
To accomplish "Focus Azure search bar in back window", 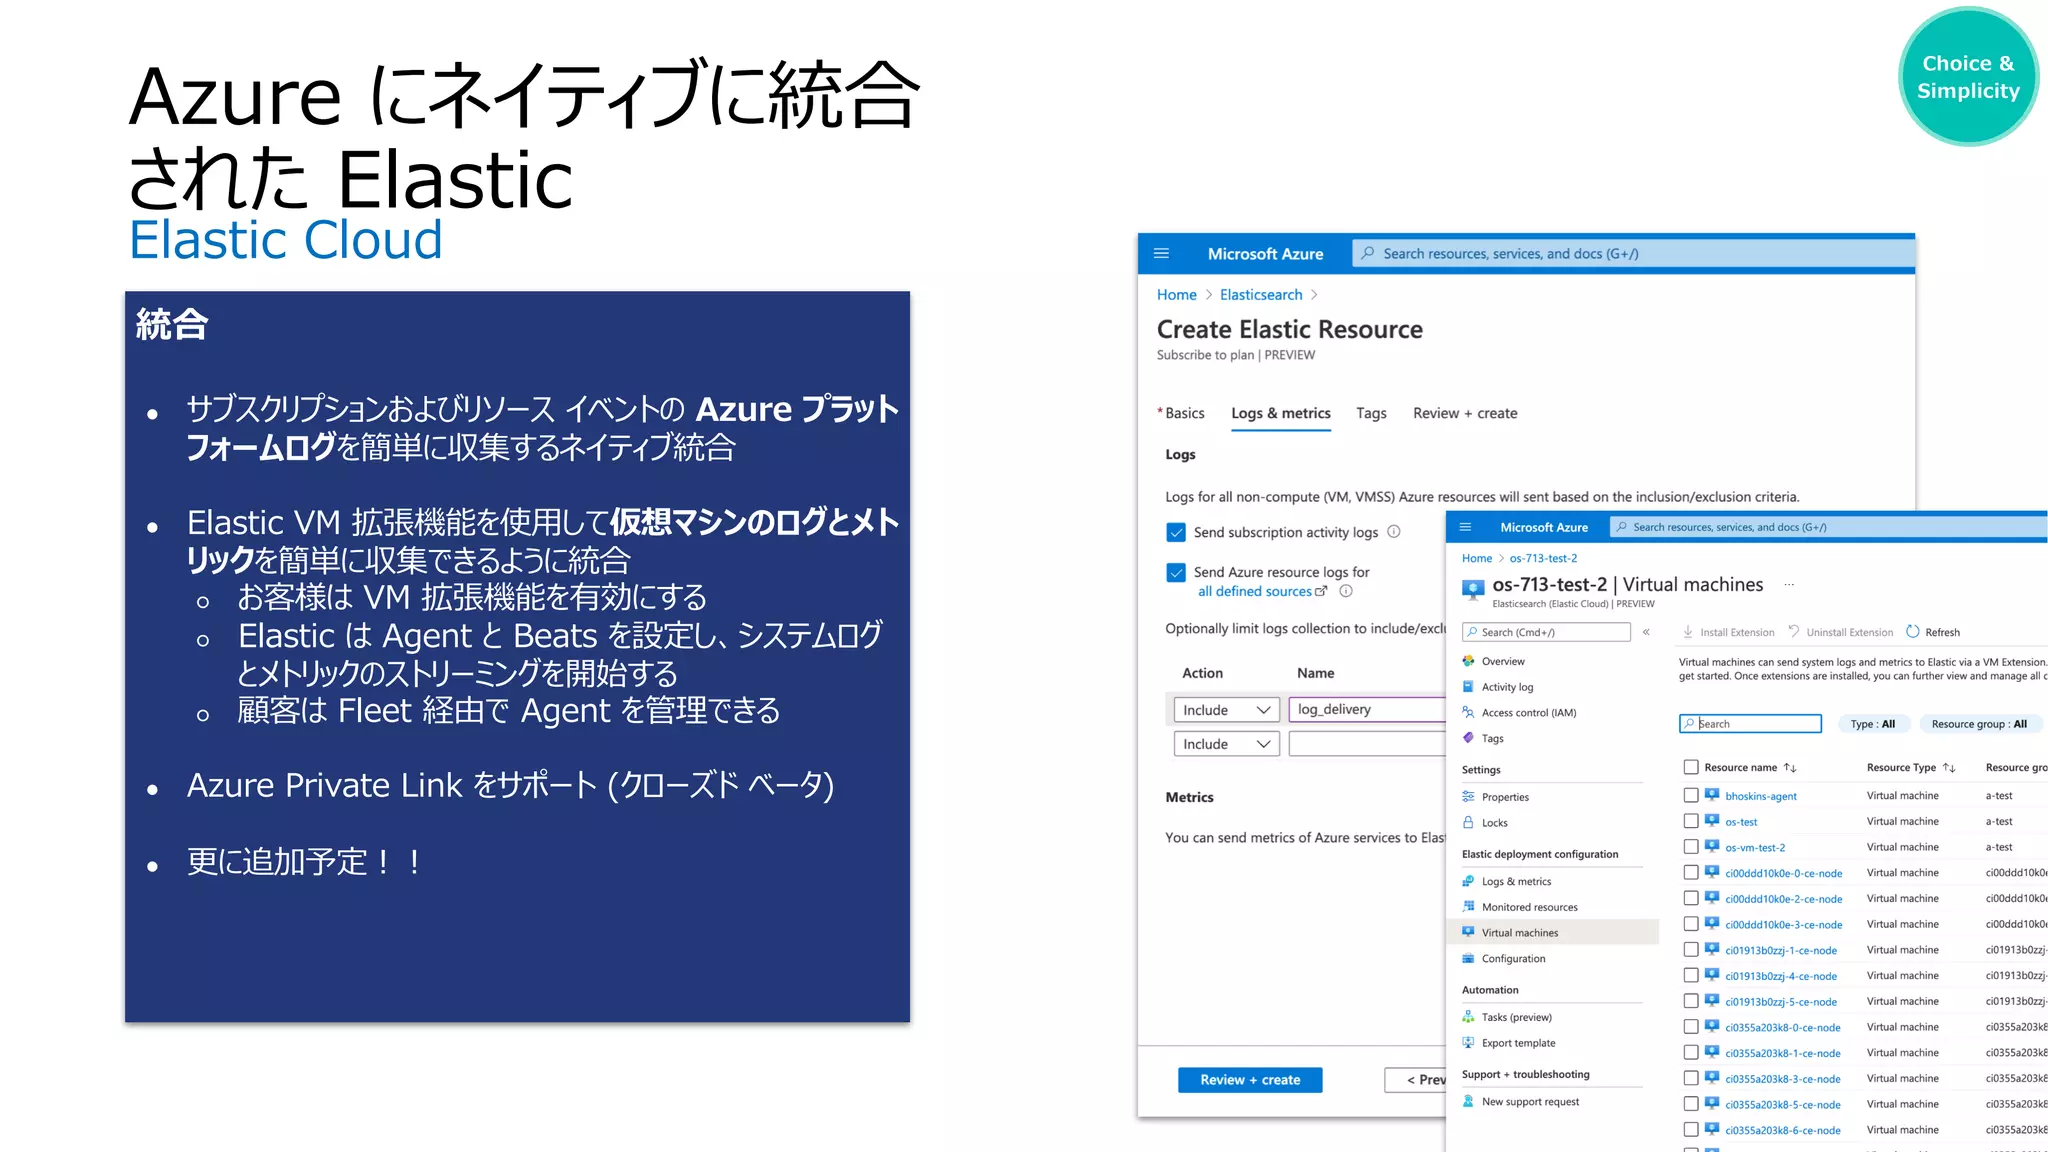I will (x=1633, y=254).
